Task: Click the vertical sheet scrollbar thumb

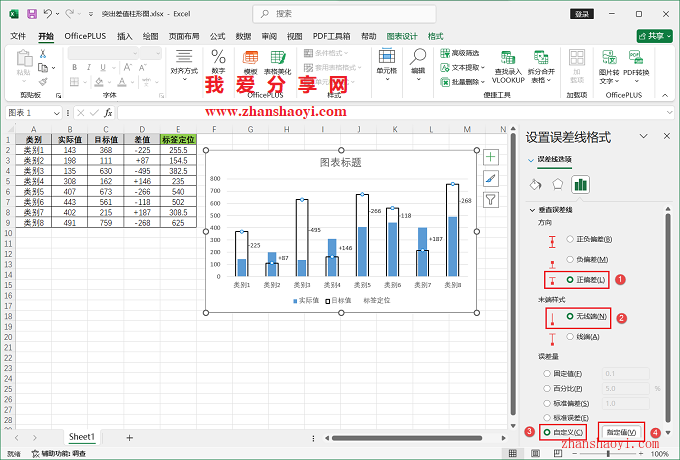Action: tap(513, 274)
